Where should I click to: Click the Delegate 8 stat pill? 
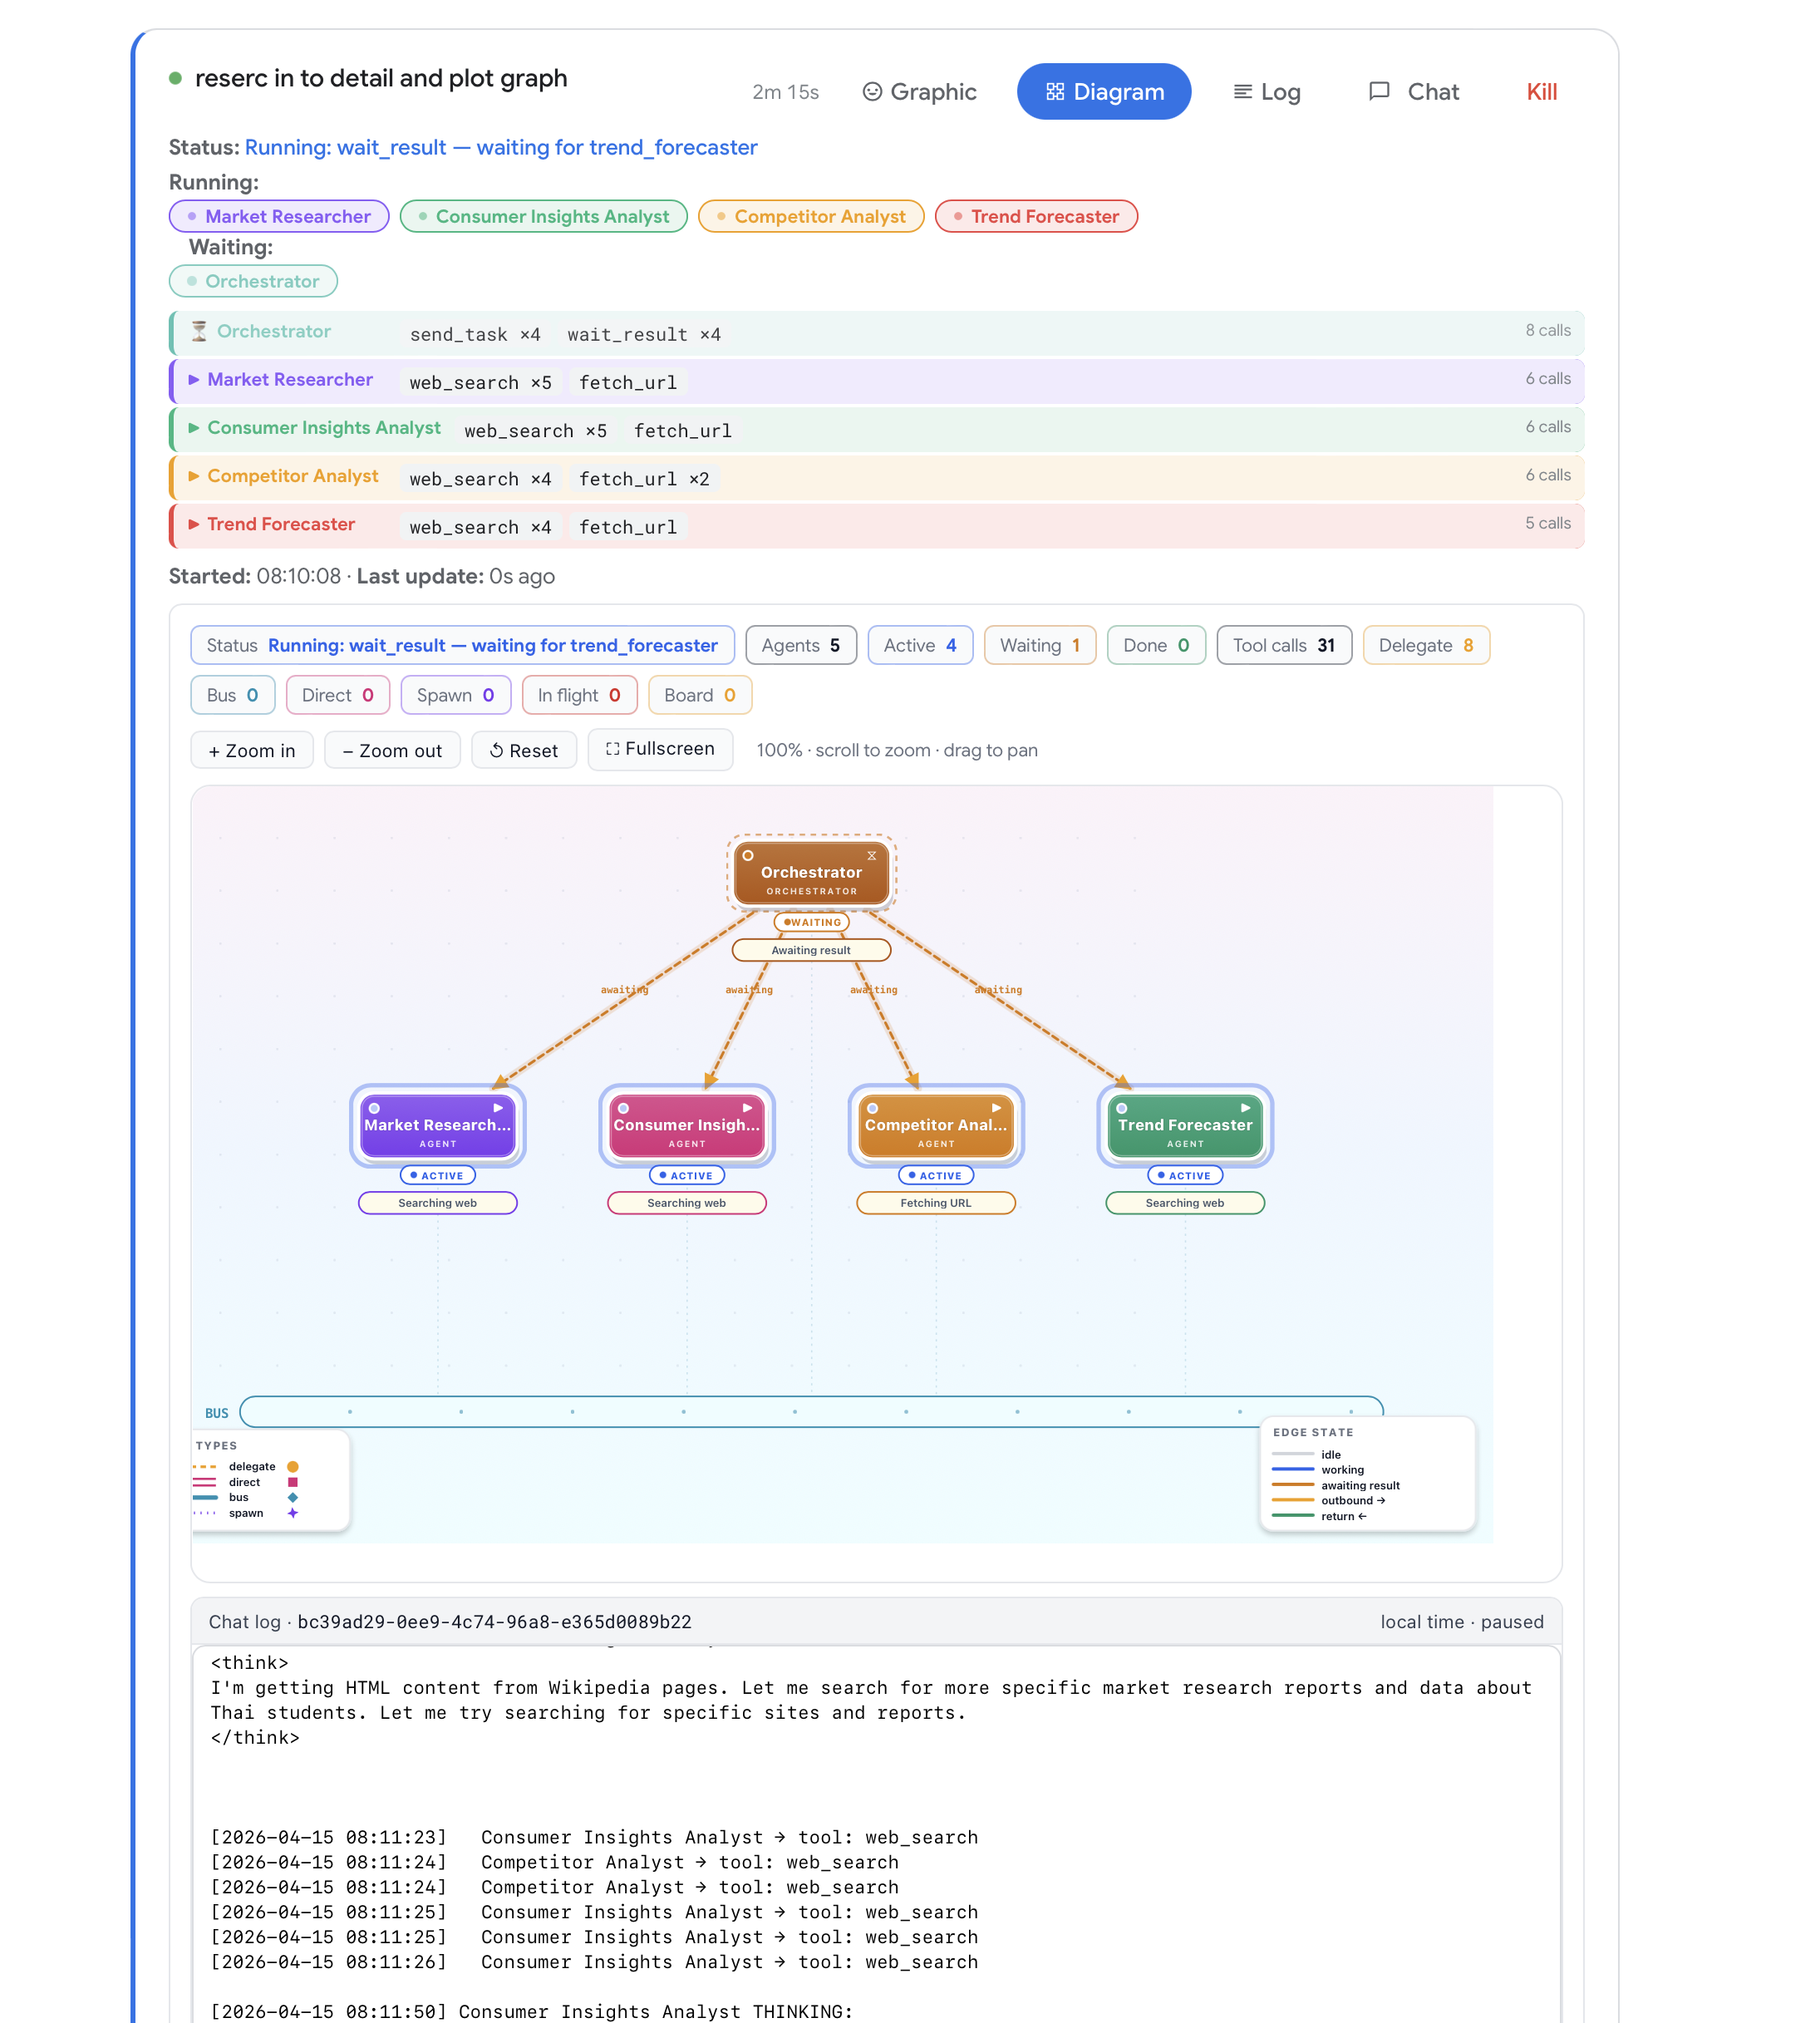point(1425,645)
